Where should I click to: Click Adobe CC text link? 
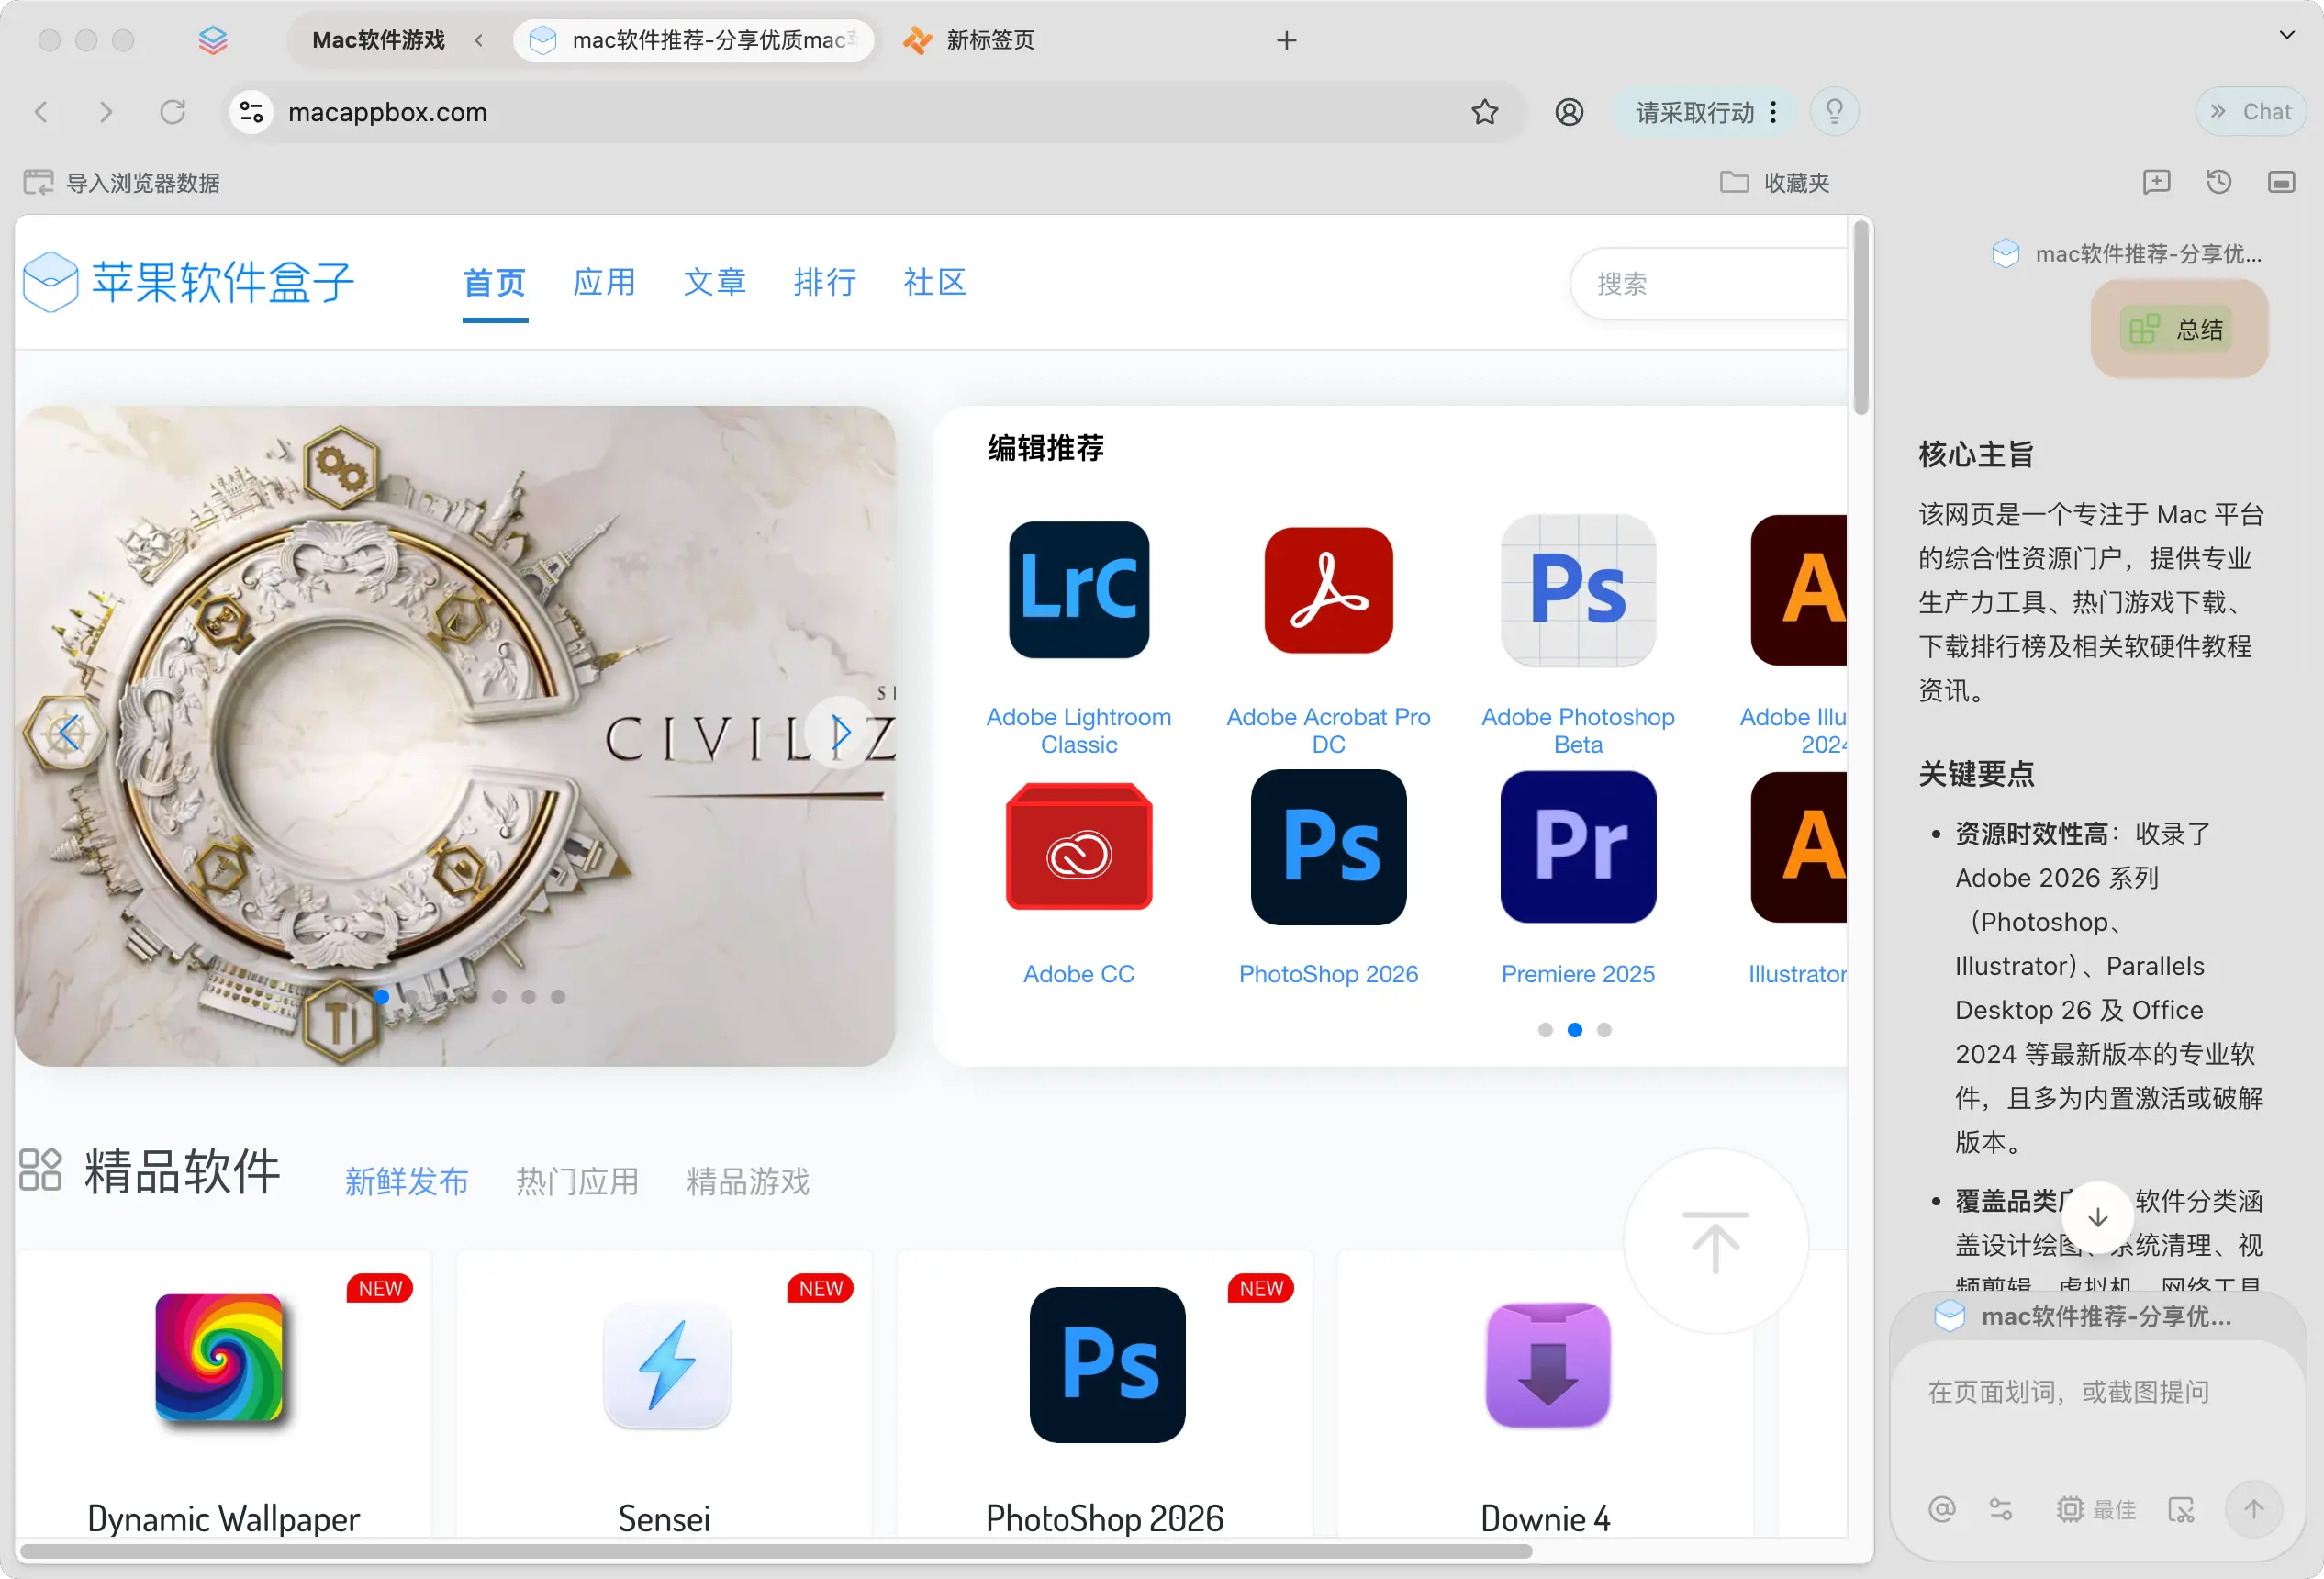pos(1079,973)
